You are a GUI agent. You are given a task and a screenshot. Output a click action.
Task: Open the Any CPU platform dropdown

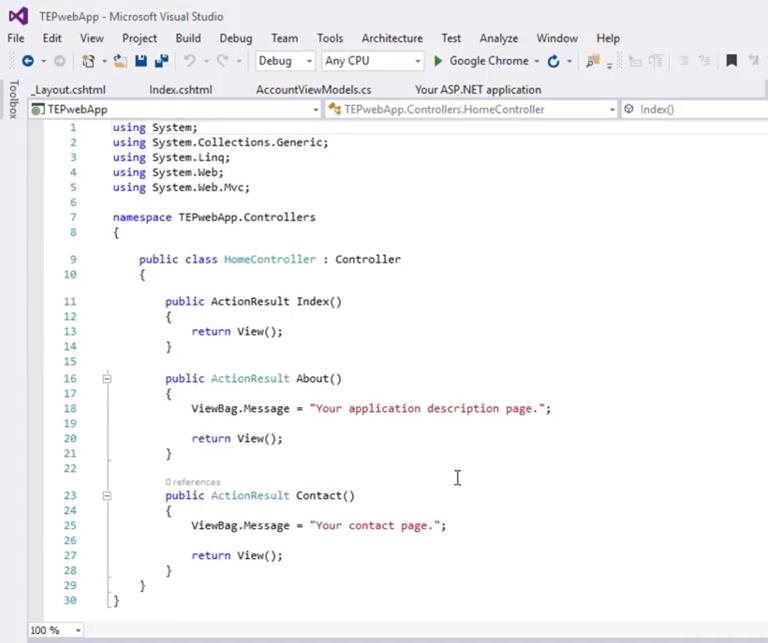click(371, 61)
